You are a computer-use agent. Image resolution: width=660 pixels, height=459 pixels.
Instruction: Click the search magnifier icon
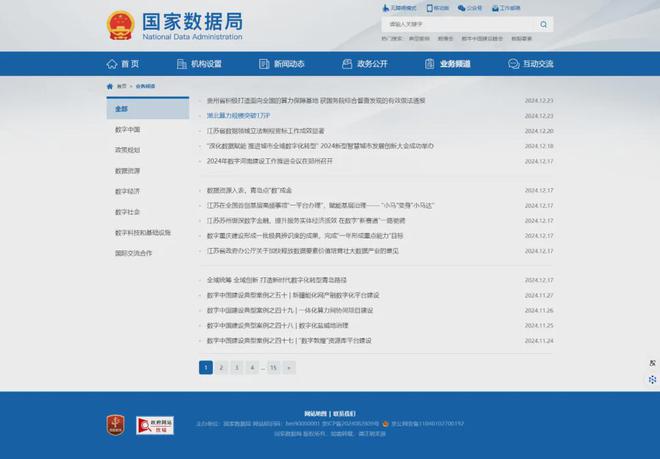pos(543,24)
